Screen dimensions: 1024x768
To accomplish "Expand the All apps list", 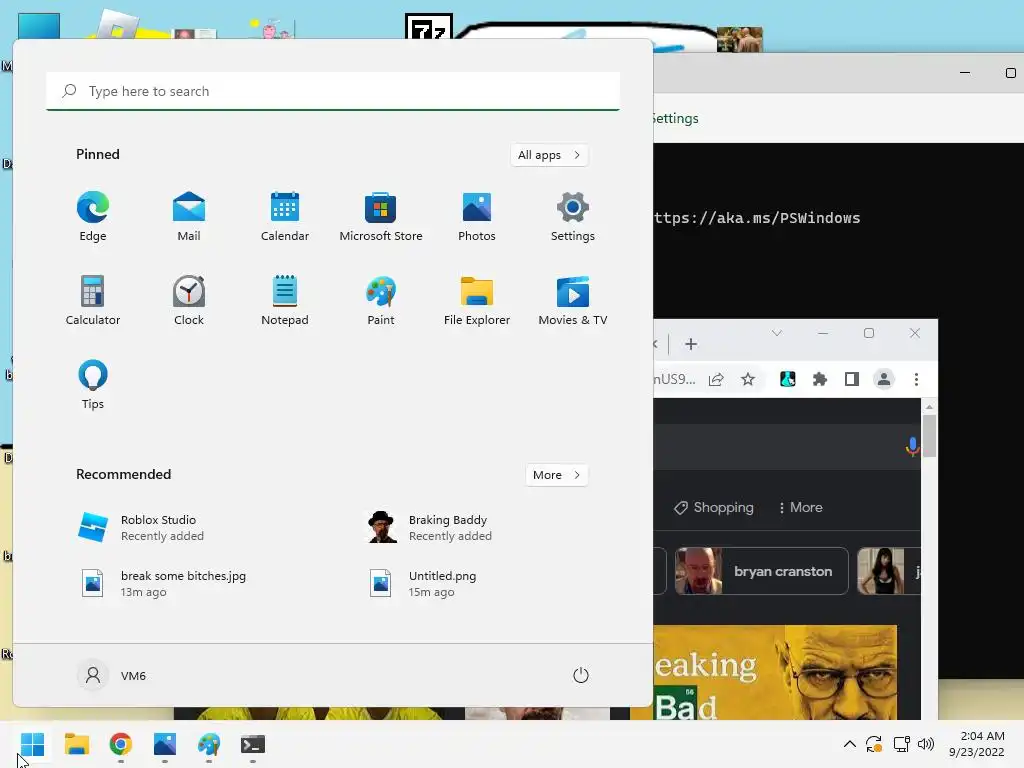I will (x=549, y=155).
